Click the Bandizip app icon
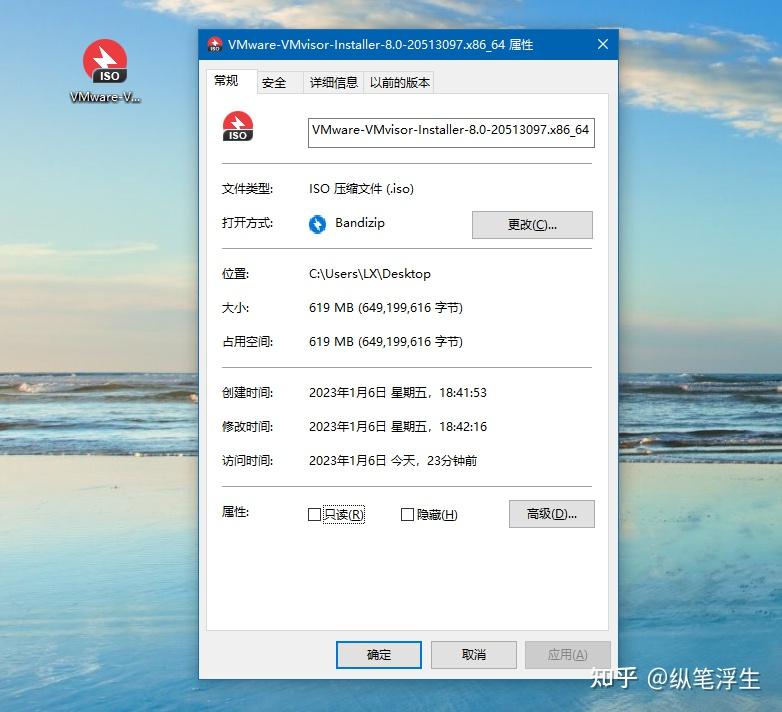 (x=317, y=224)
